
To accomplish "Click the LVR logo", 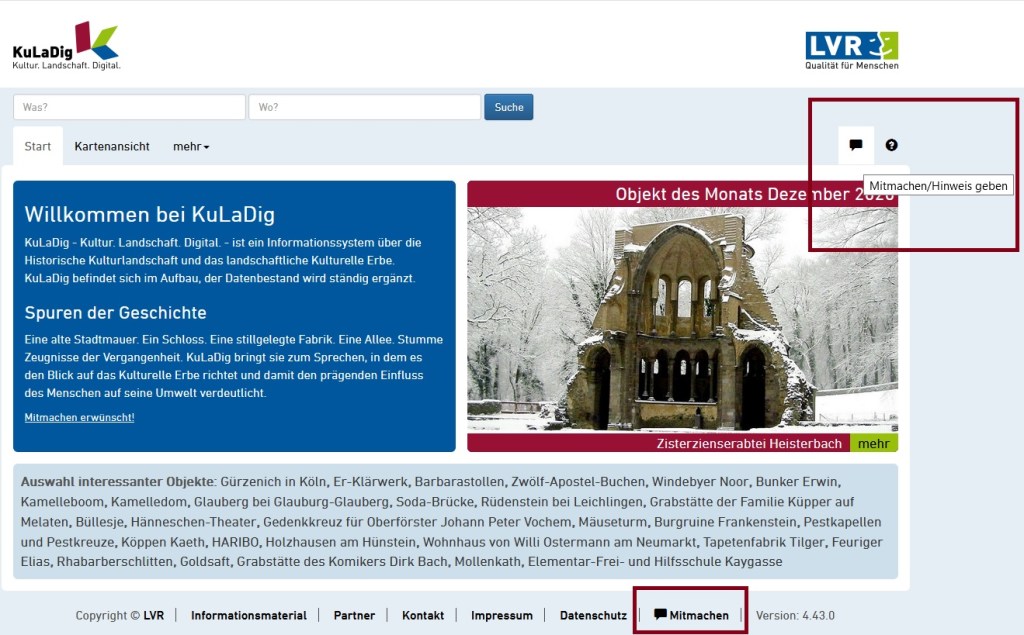I will coord(851,50).
